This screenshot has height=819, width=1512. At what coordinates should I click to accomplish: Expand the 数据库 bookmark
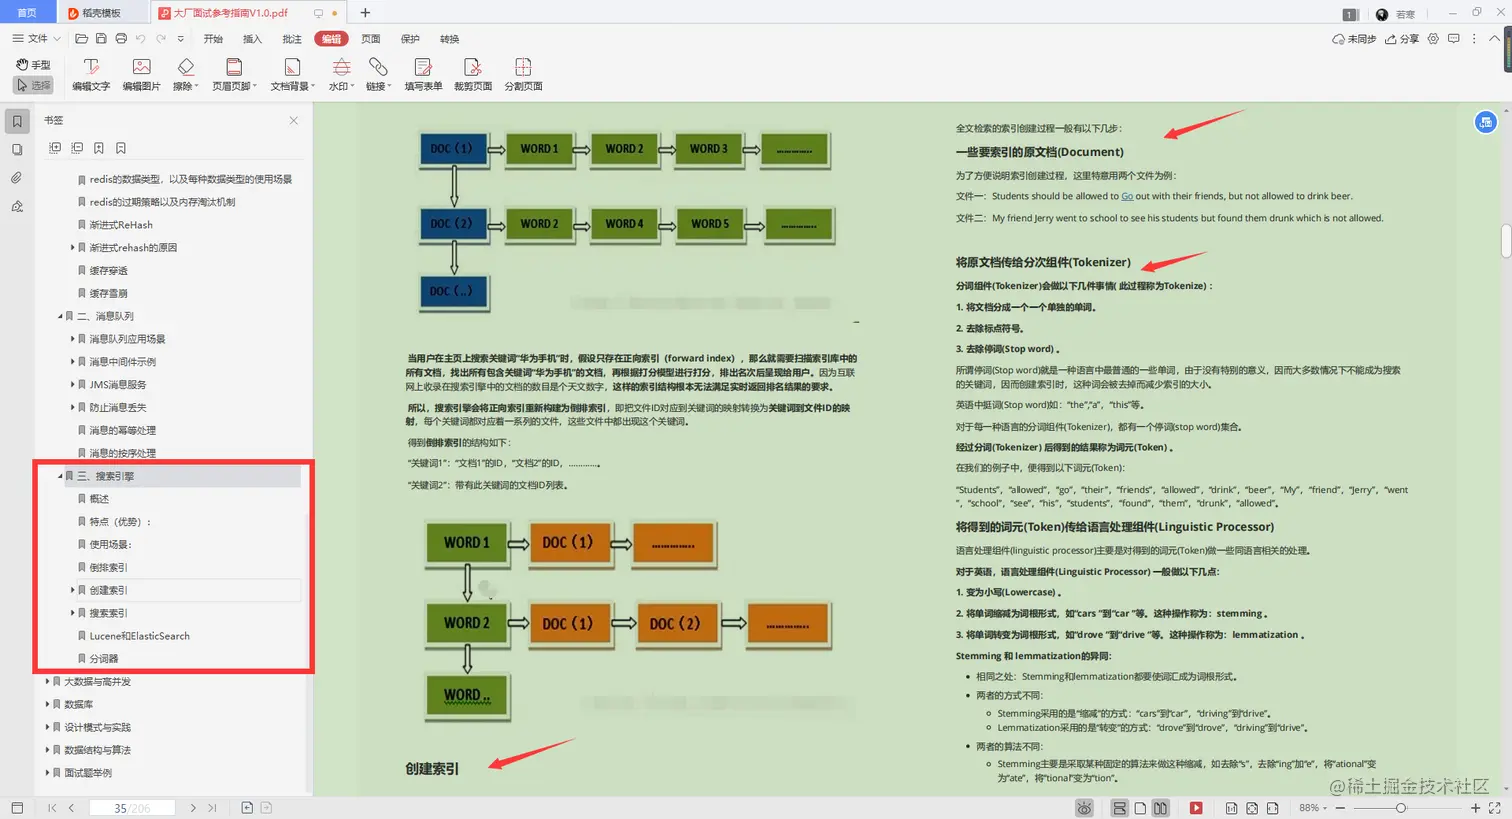pyautogui.click(x=47, y=704)
